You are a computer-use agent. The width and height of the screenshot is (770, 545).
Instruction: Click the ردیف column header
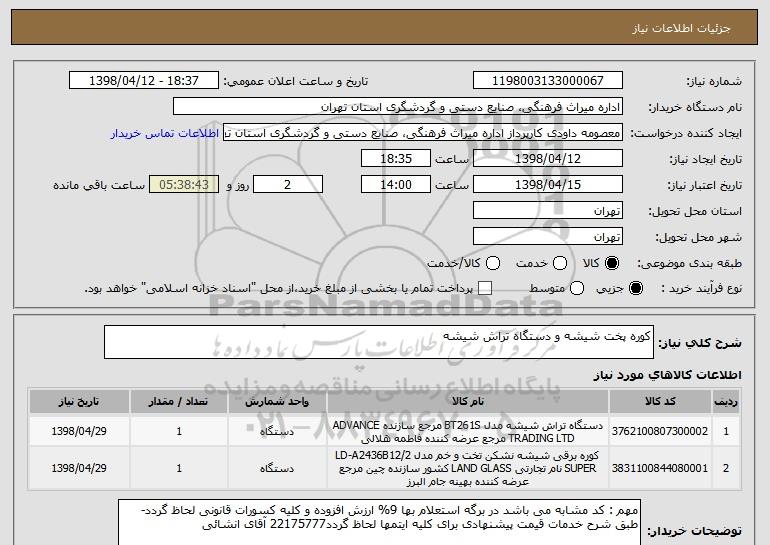(x=726, y=402)
